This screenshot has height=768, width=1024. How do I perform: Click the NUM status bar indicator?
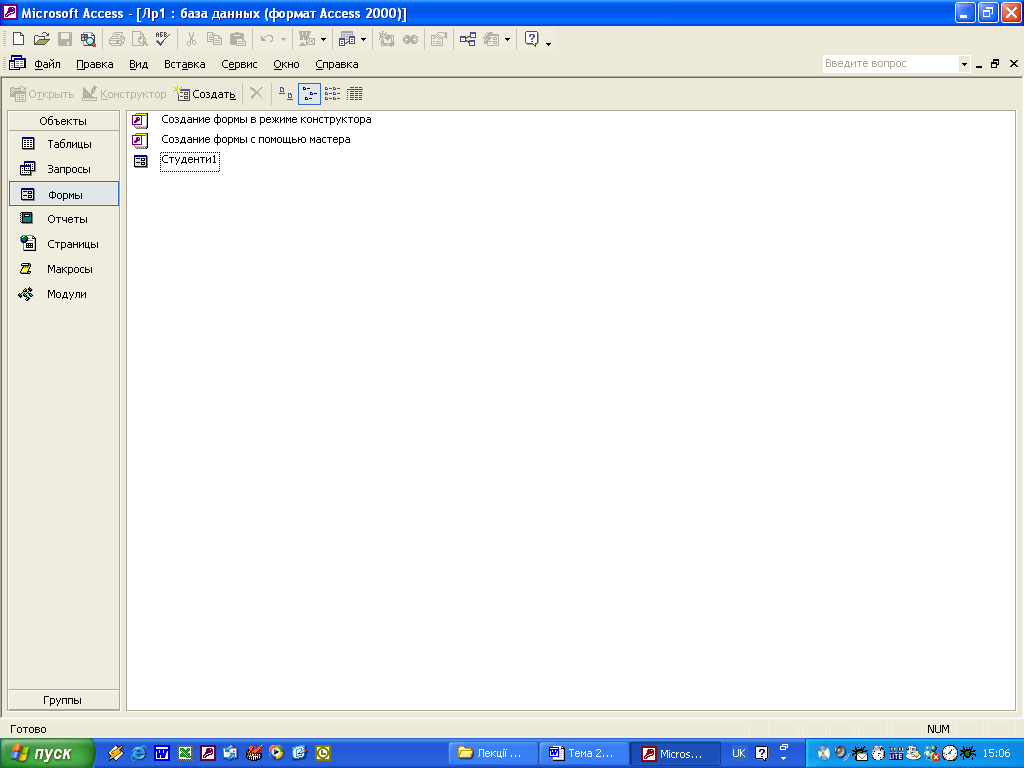(x=938, y=729)
